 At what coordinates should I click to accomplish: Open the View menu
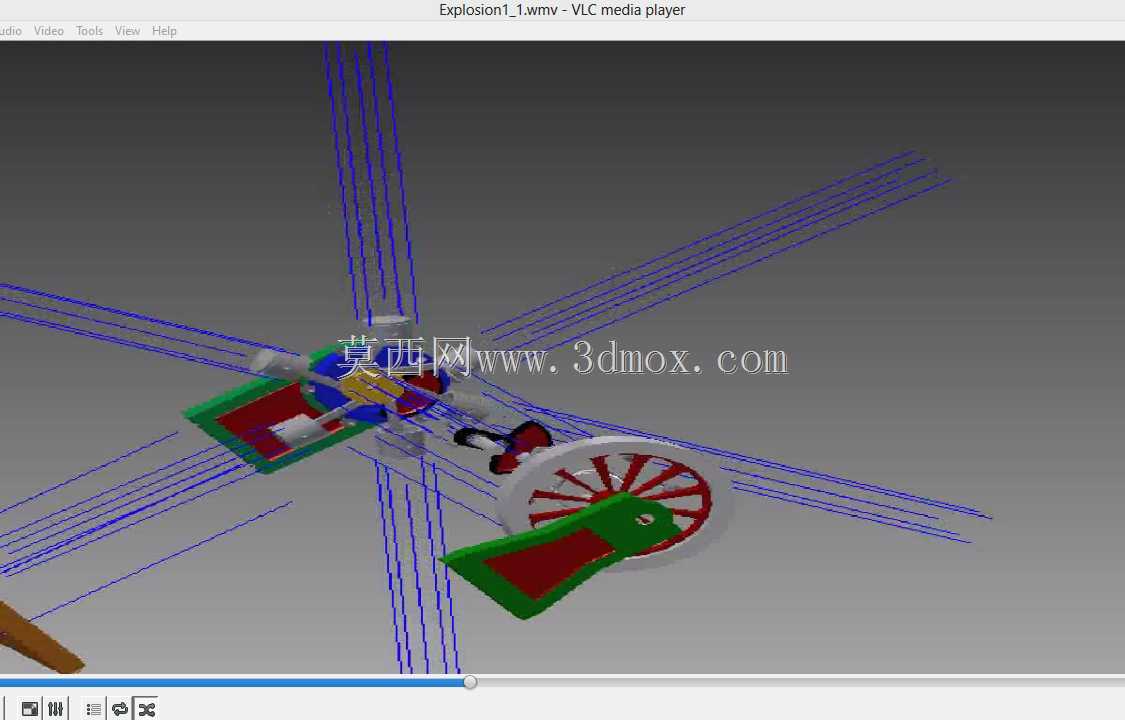[127, 31]
